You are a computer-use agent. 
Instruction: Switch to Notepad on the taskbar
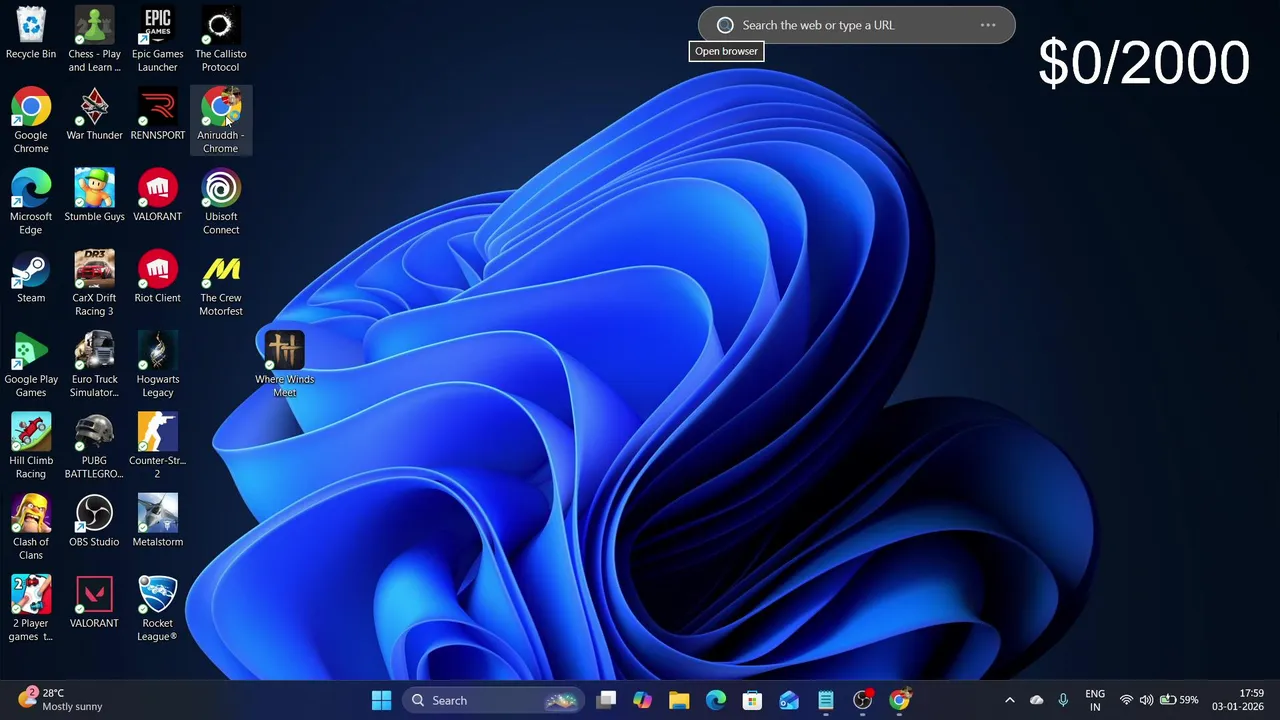click(826, 700)
